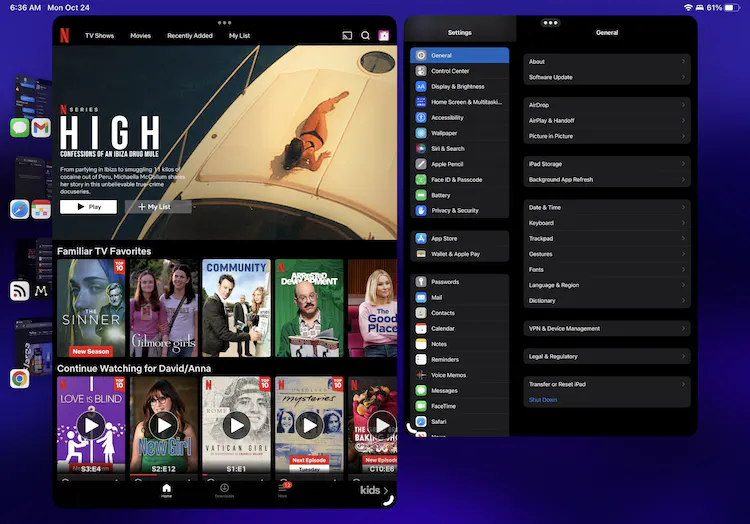Open Passwords settings icon
750x524 pixels.
421,282
